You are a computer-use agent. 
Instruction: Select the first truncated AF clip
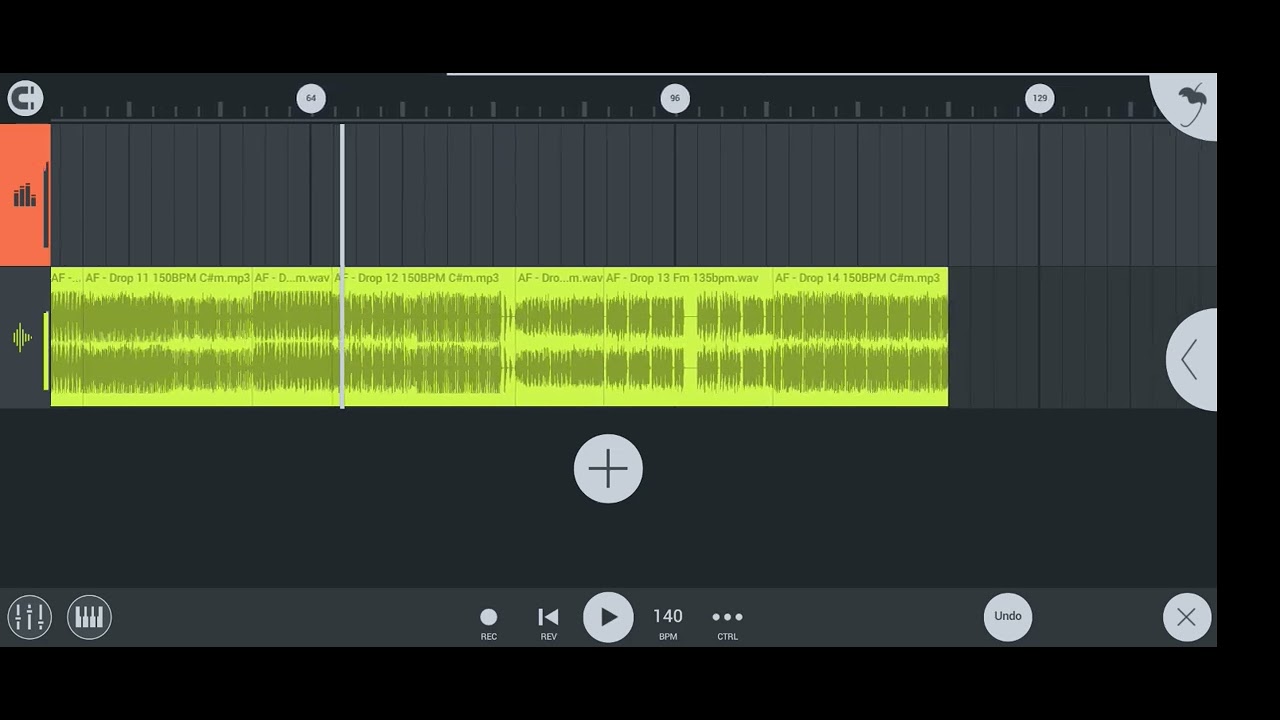click(x=67, y=337)
